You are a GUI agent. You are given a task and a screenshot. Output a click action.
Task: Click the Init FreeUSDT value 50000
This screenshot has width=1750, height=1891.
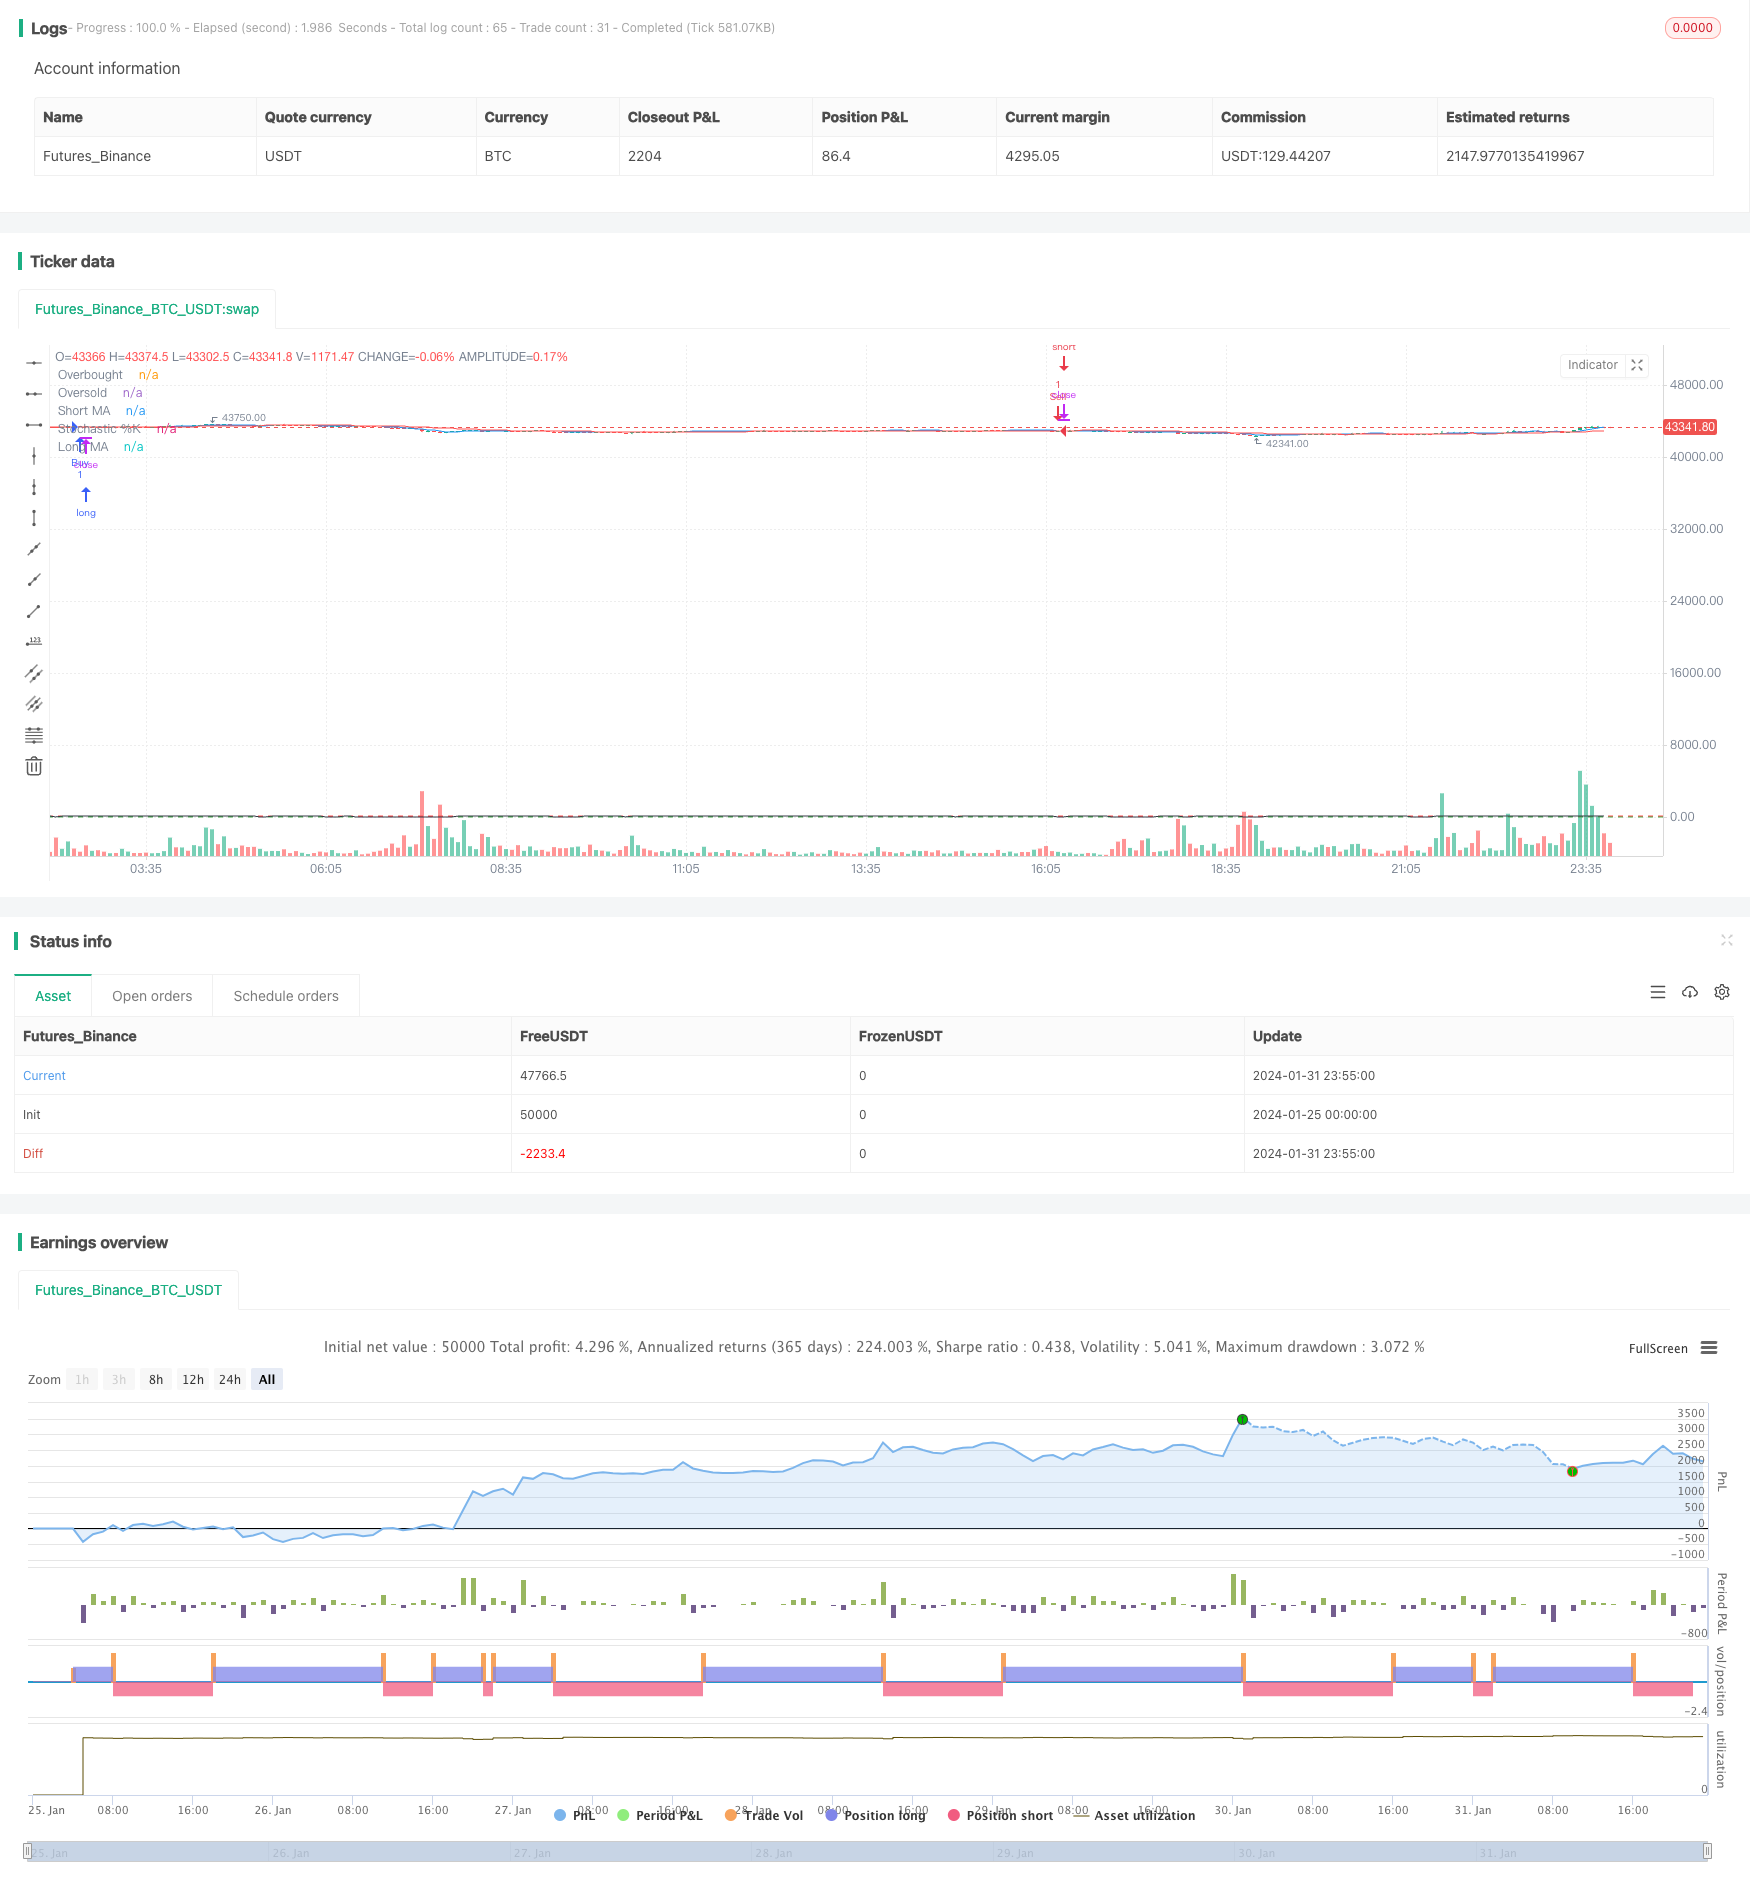(538, 1114)
